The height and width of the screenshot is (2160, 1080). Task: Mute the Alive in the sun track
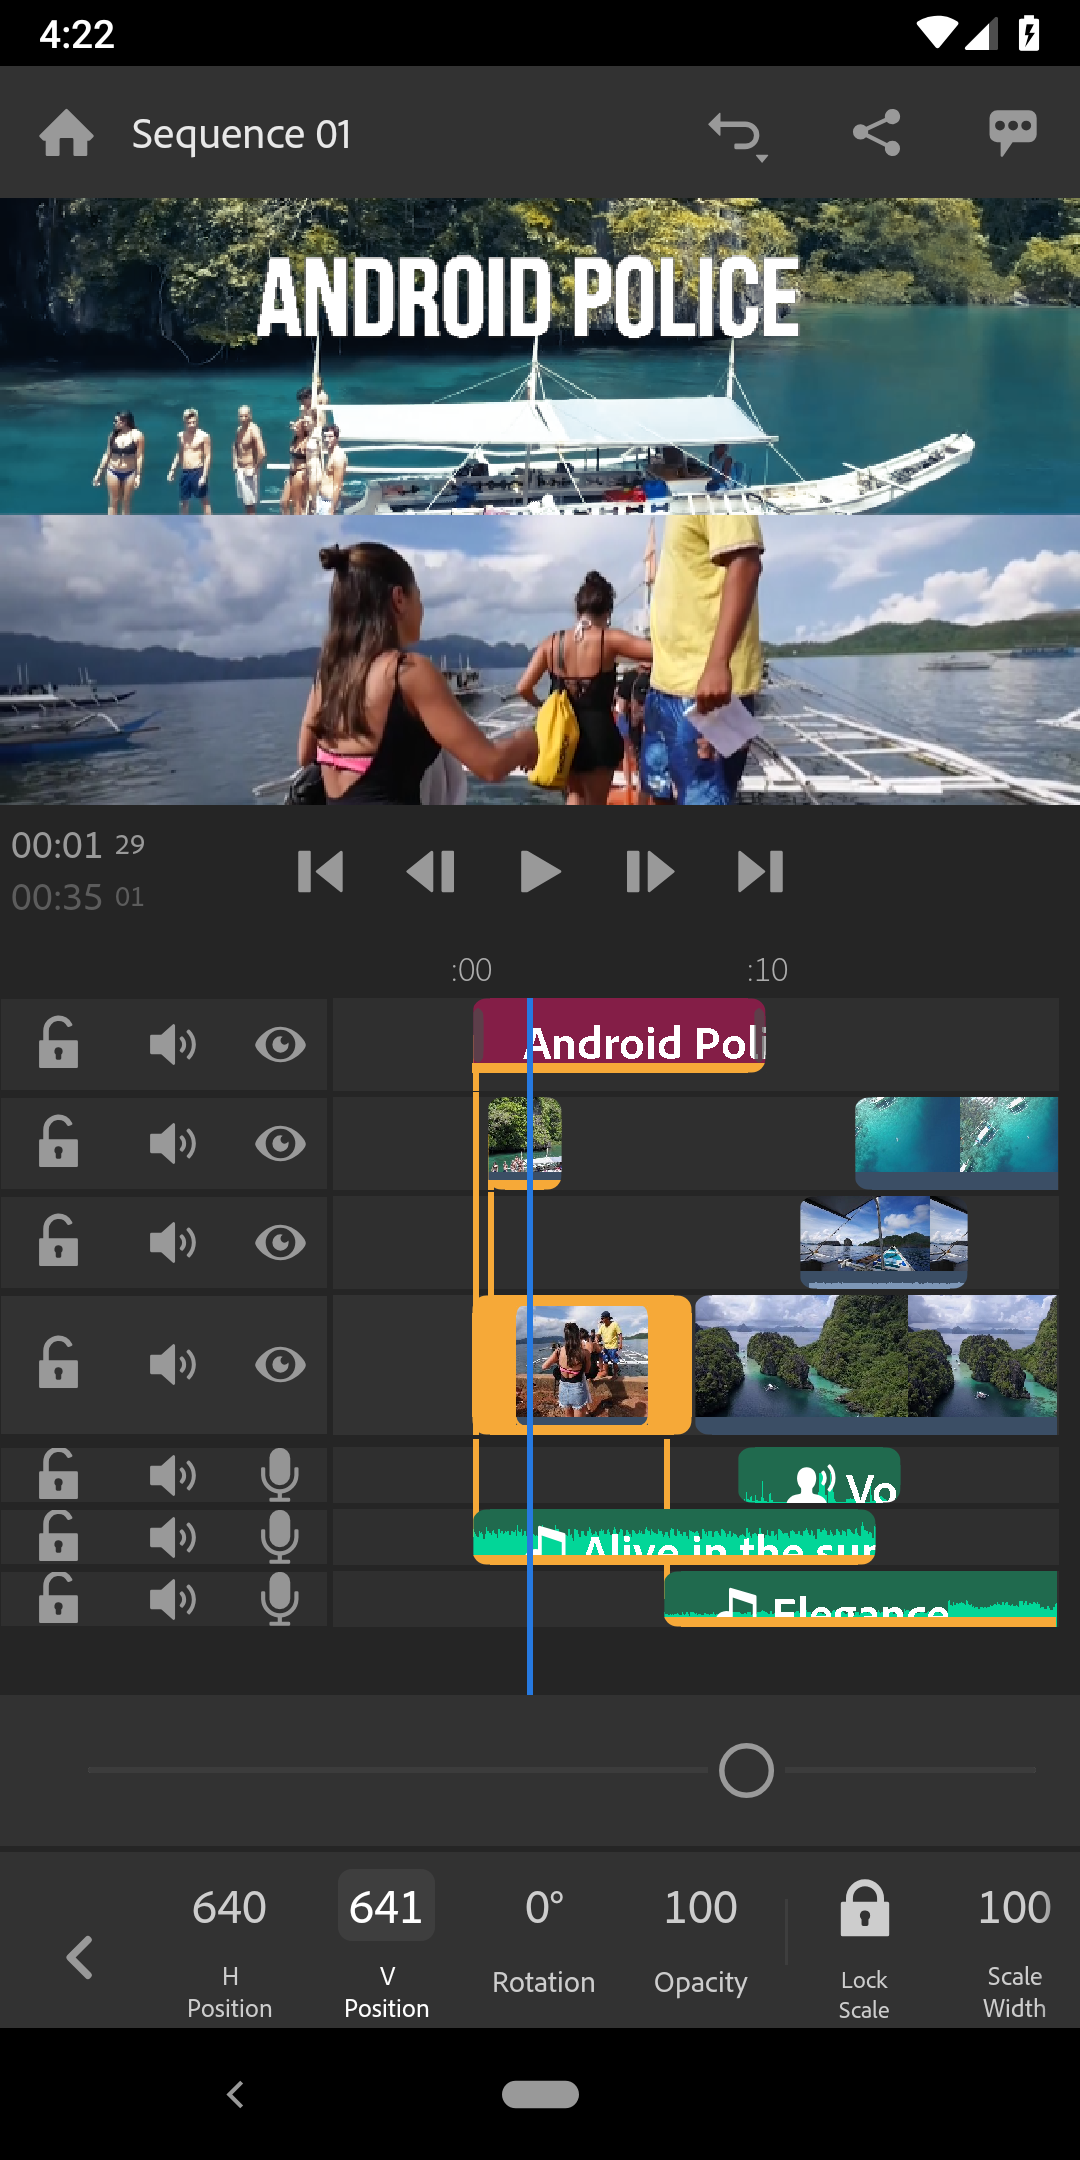coord(172,1537)
